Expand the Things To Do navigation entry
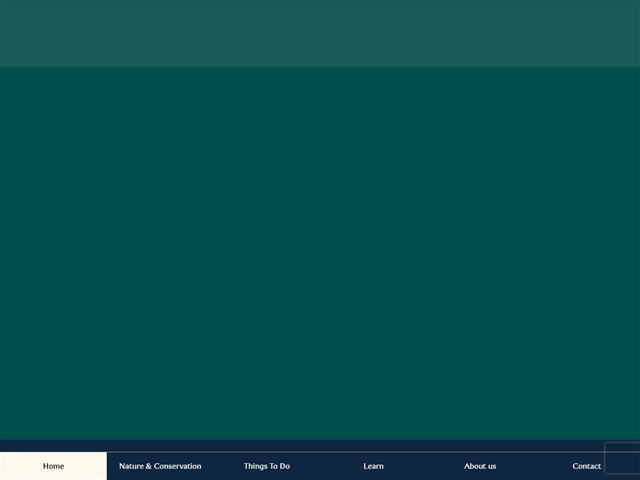 pos(267,466)
